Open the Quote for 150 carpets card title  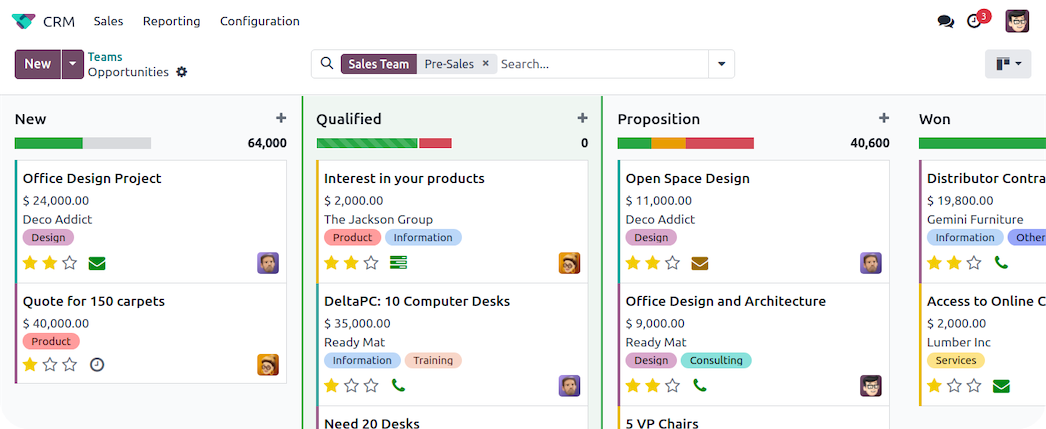click(x=93, y=302)
